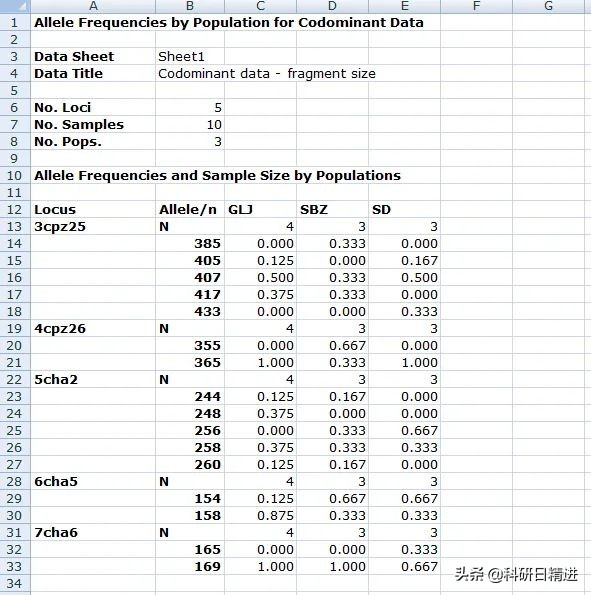Click the No. Samples value 10
The height and width of the screenshot is (595, 591).
[190, 124]
